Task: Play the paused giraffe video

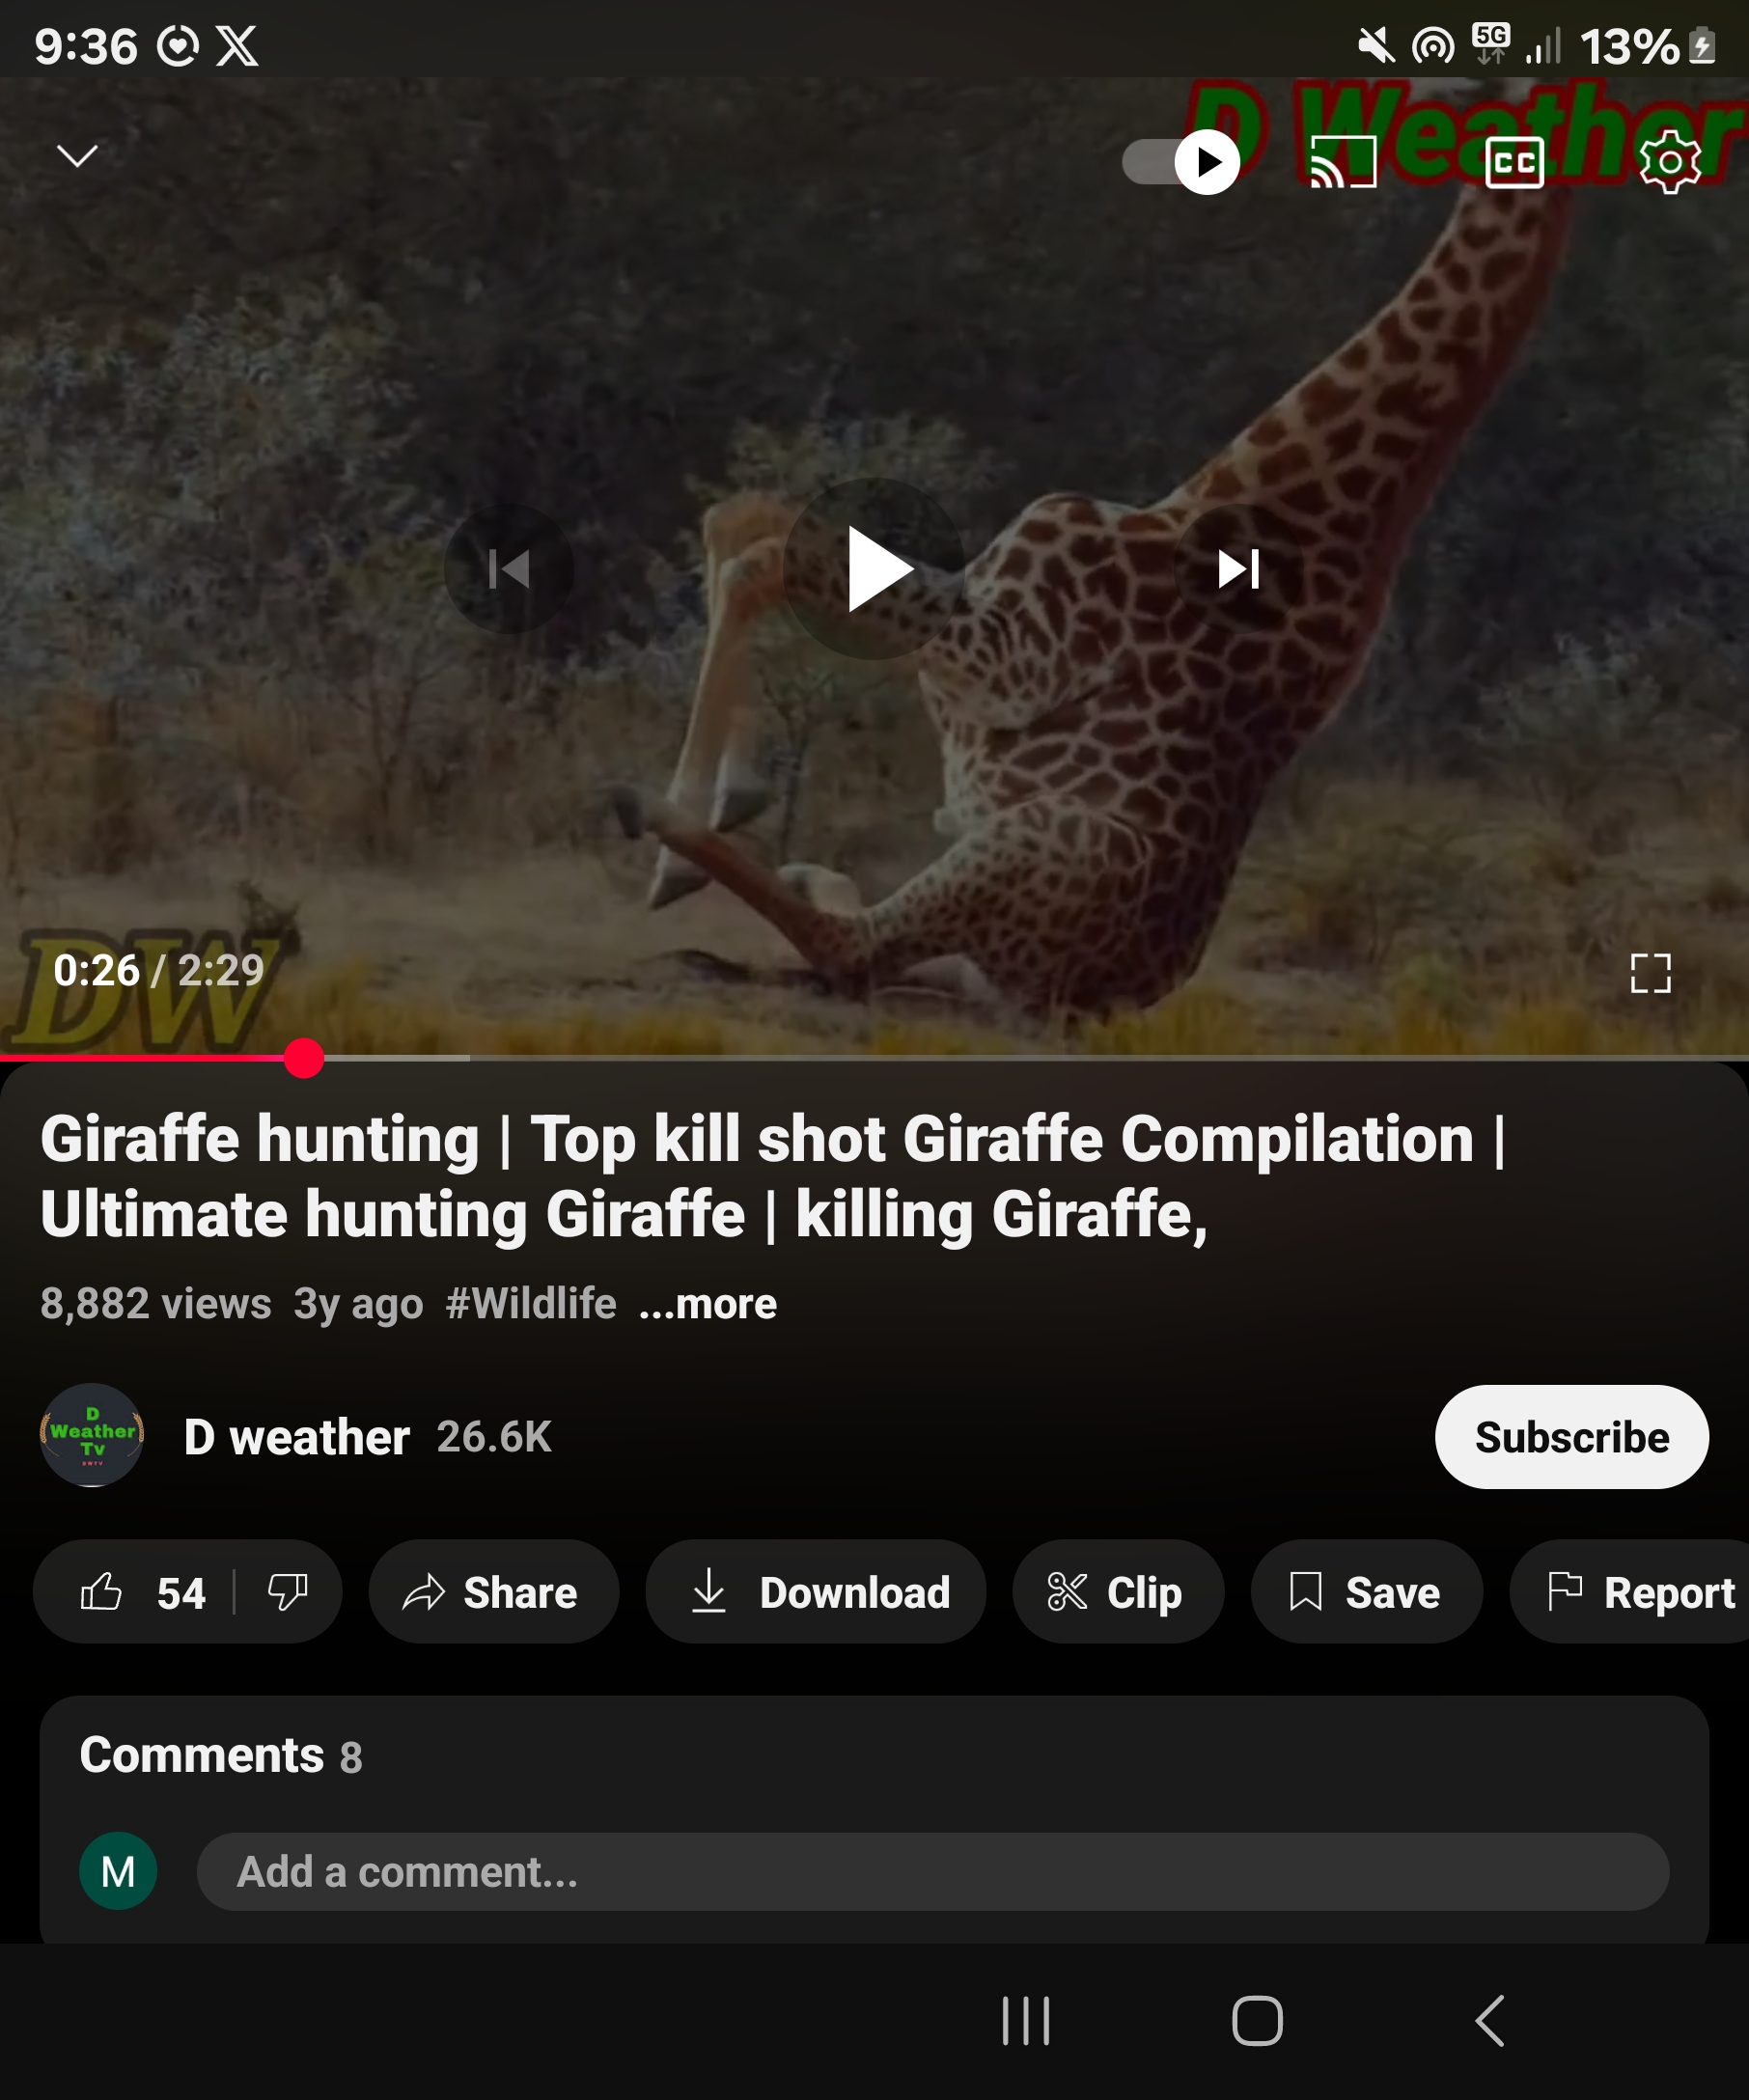Action: coord(873,569)
